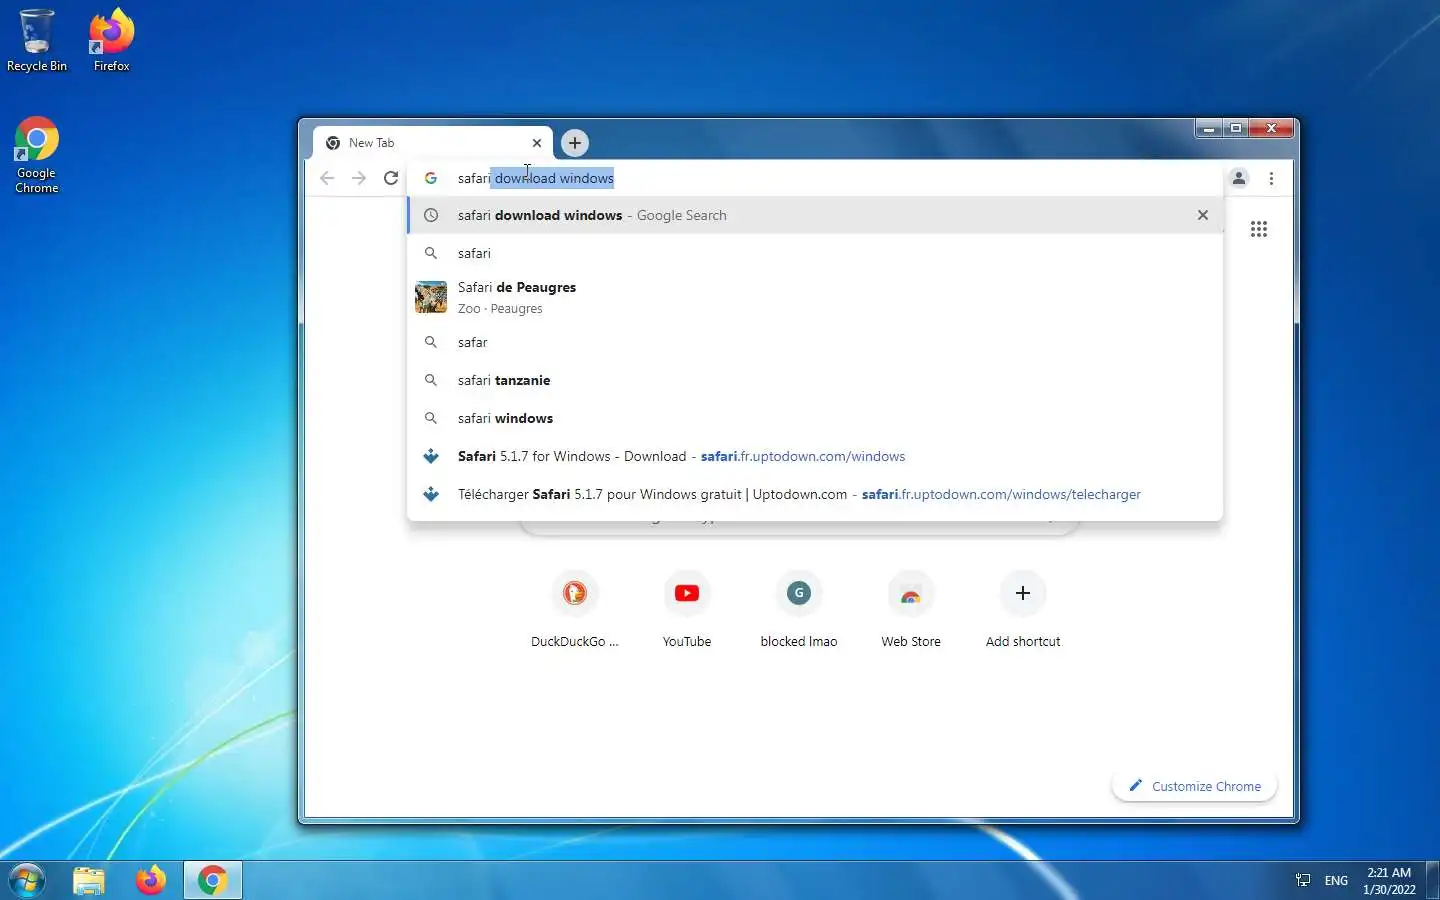This screenshot has height=900, width=1440.
Task: Remove 'safari download windows' suggestion
Action: coord(1203,215)
